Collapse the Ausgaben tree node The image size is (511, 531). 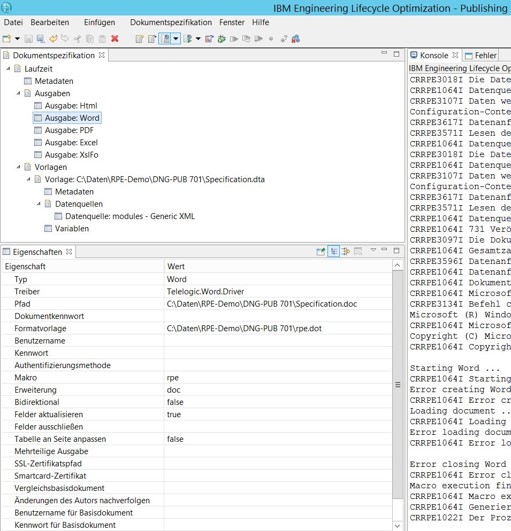(18, 93)
